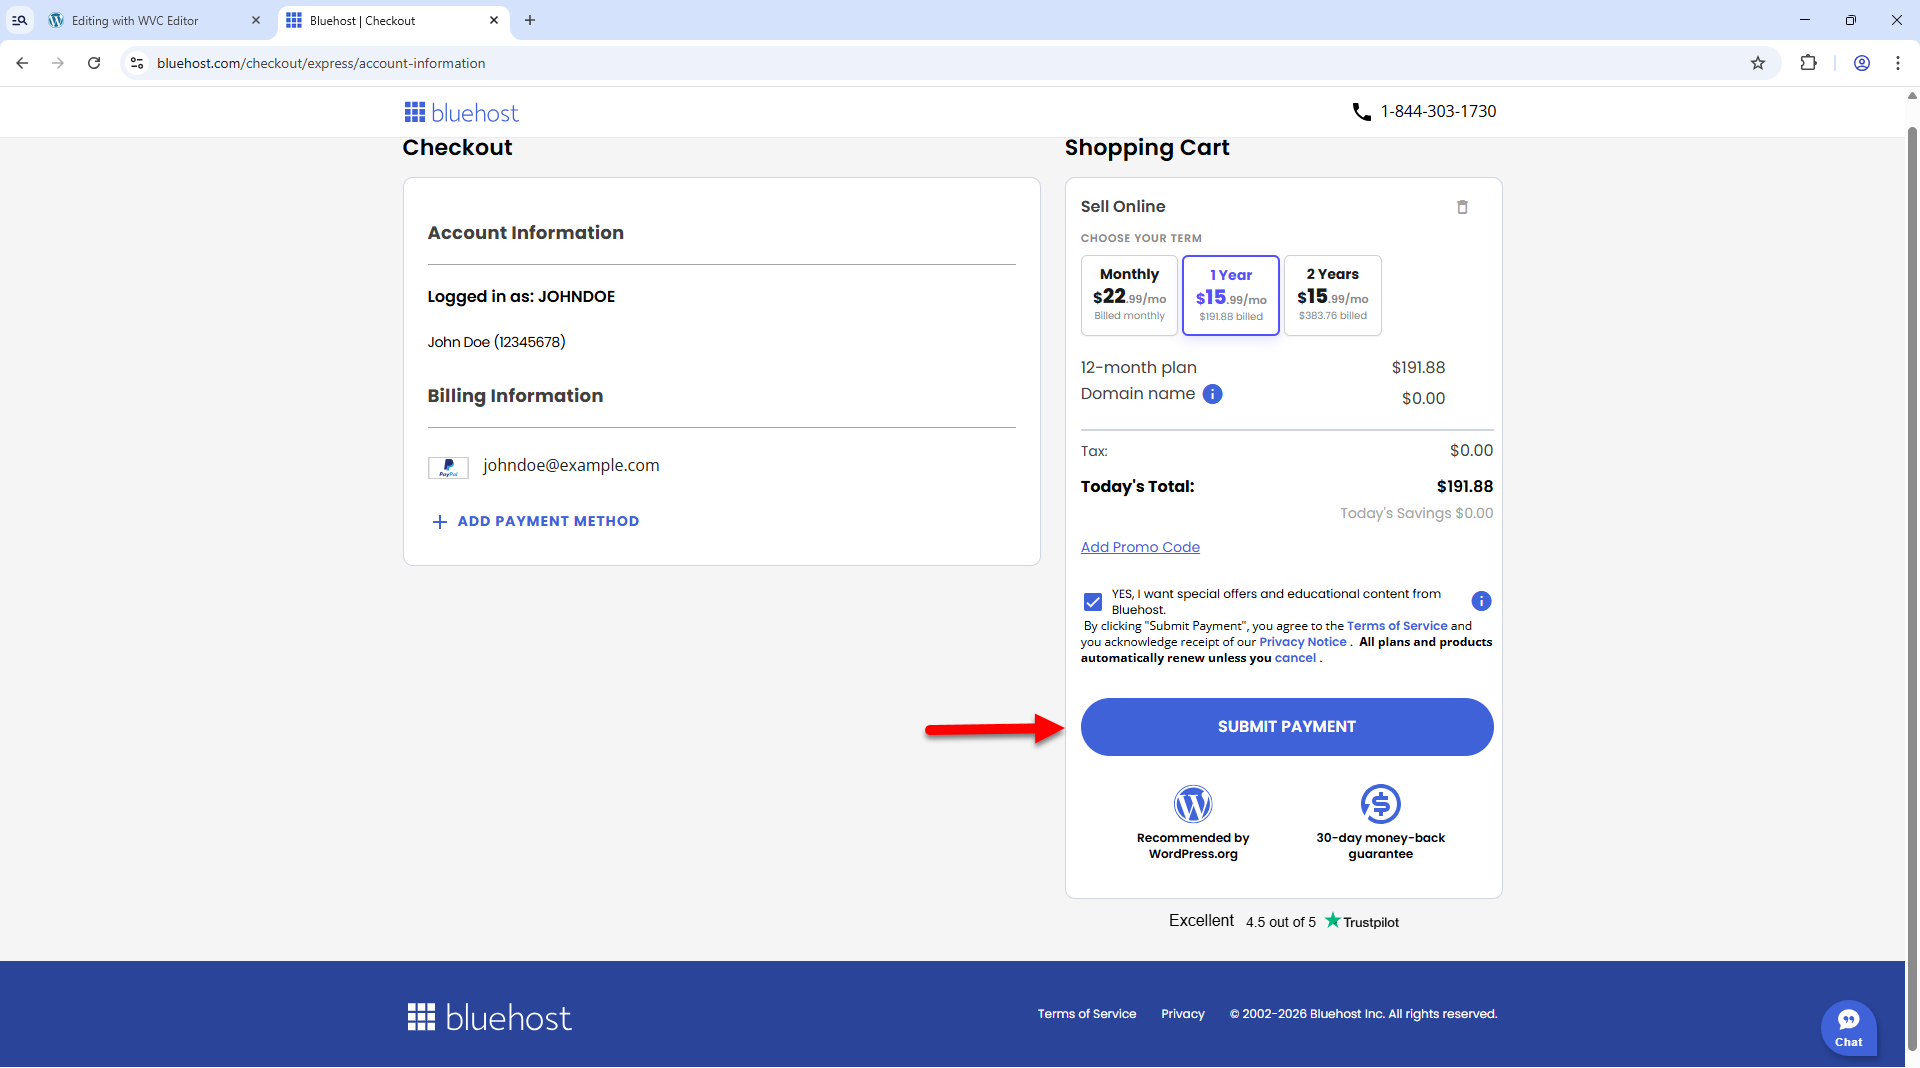
Task: Open the info icon beside special offers
Action: tap(1481, 601)
